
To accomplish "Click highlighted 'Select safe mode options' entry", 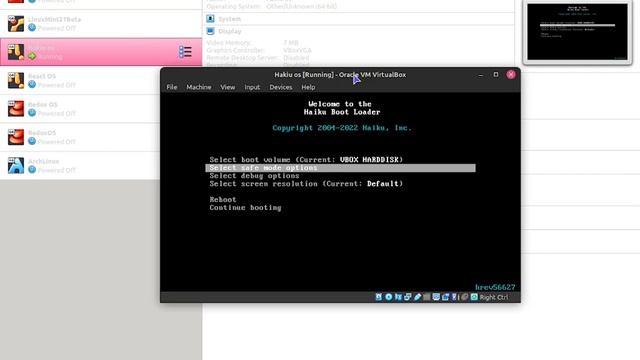I will [340, 168].
